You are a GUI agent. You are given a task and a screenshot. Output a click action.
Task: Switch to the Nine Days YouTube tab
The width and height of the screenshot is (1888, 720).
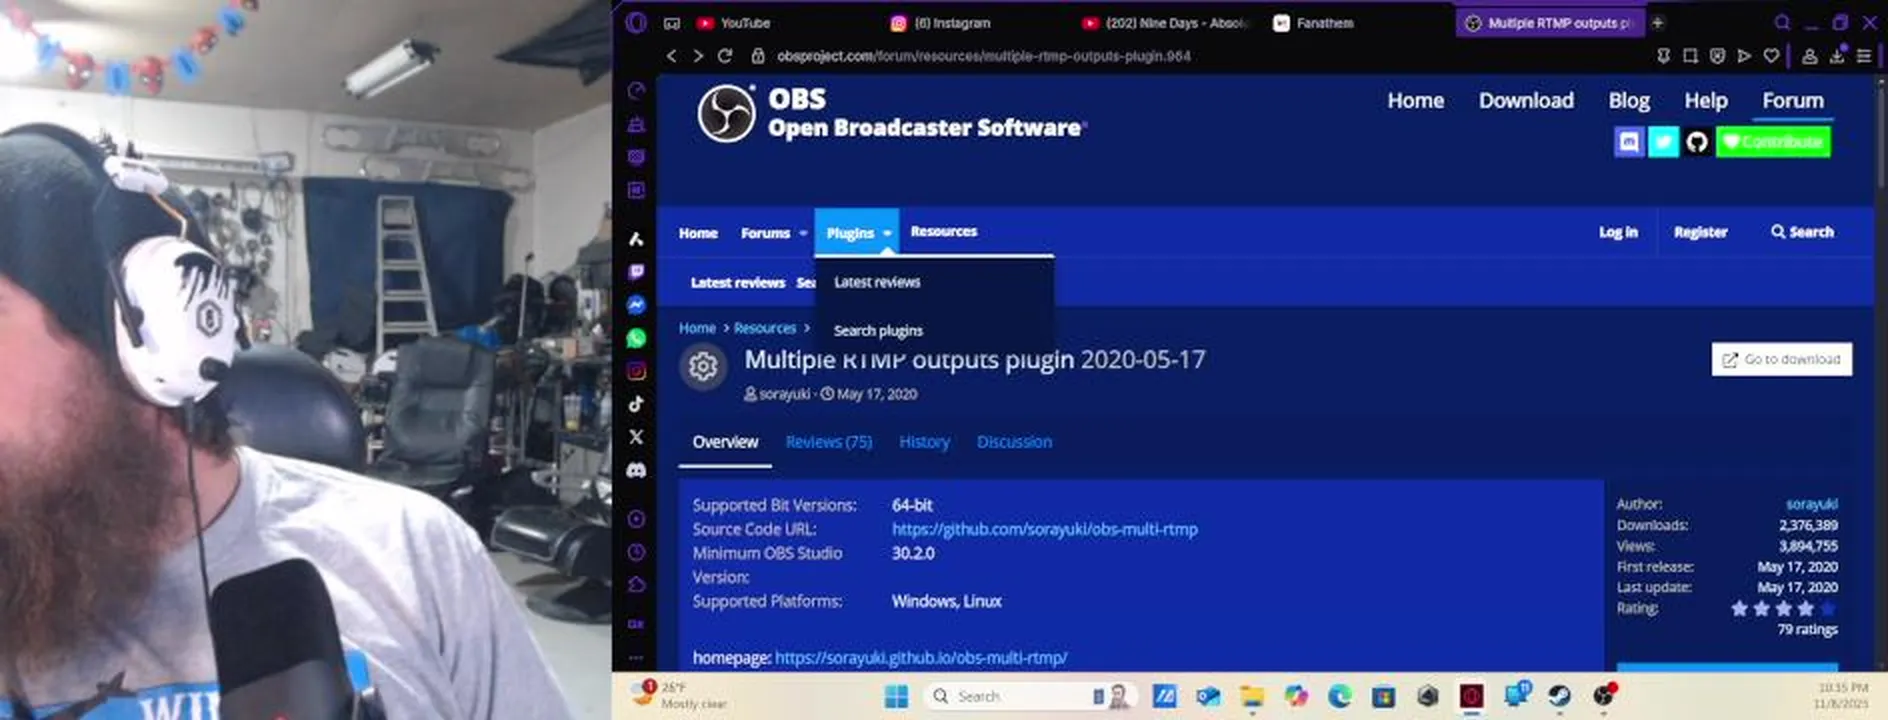click(1165, 22)
